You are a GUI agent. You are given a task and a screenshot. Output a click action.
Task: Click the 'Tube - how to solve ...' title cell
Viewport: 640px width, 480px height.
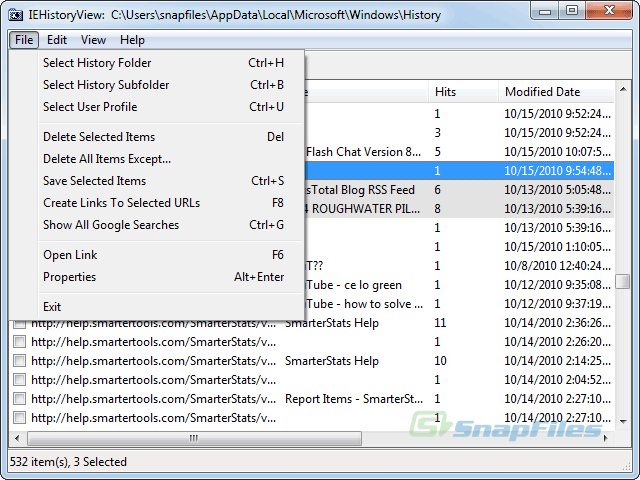[364, 304]
